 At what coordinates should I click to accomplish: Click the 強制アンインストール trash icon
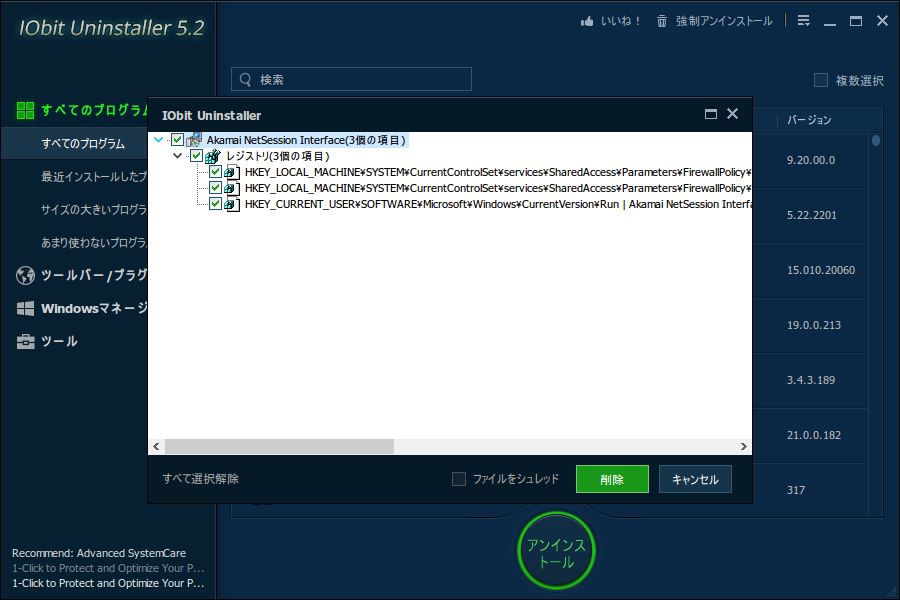(662, 21)
